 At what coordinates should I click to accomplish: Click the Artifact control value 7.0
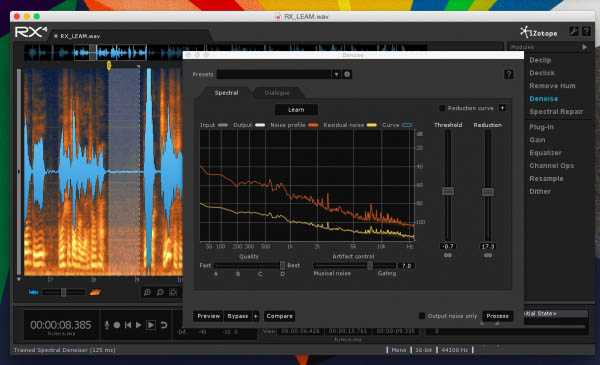(x=406, y=265)
